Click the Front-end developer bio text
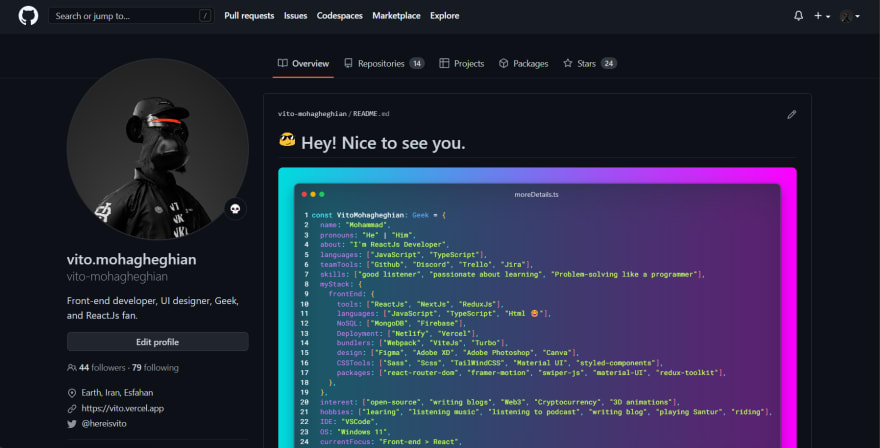880x448 pixels. click(x=153, y=308)
